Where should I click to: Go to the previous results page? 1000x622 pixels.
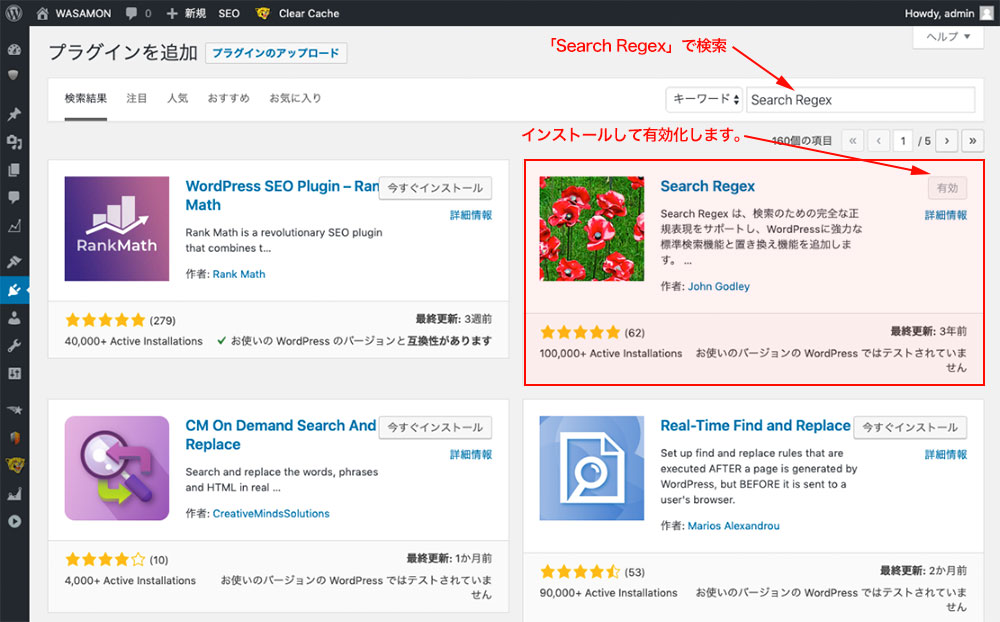878,141
